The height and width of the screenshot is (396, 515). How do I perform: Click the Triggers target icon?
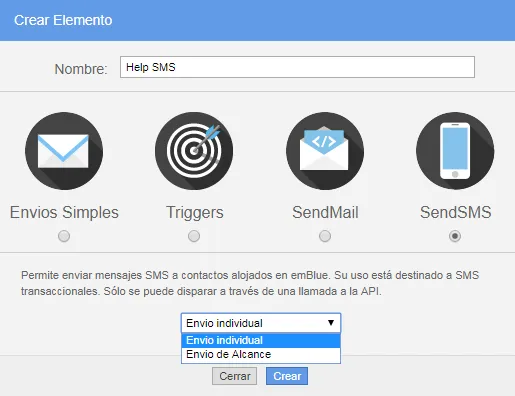194,151
